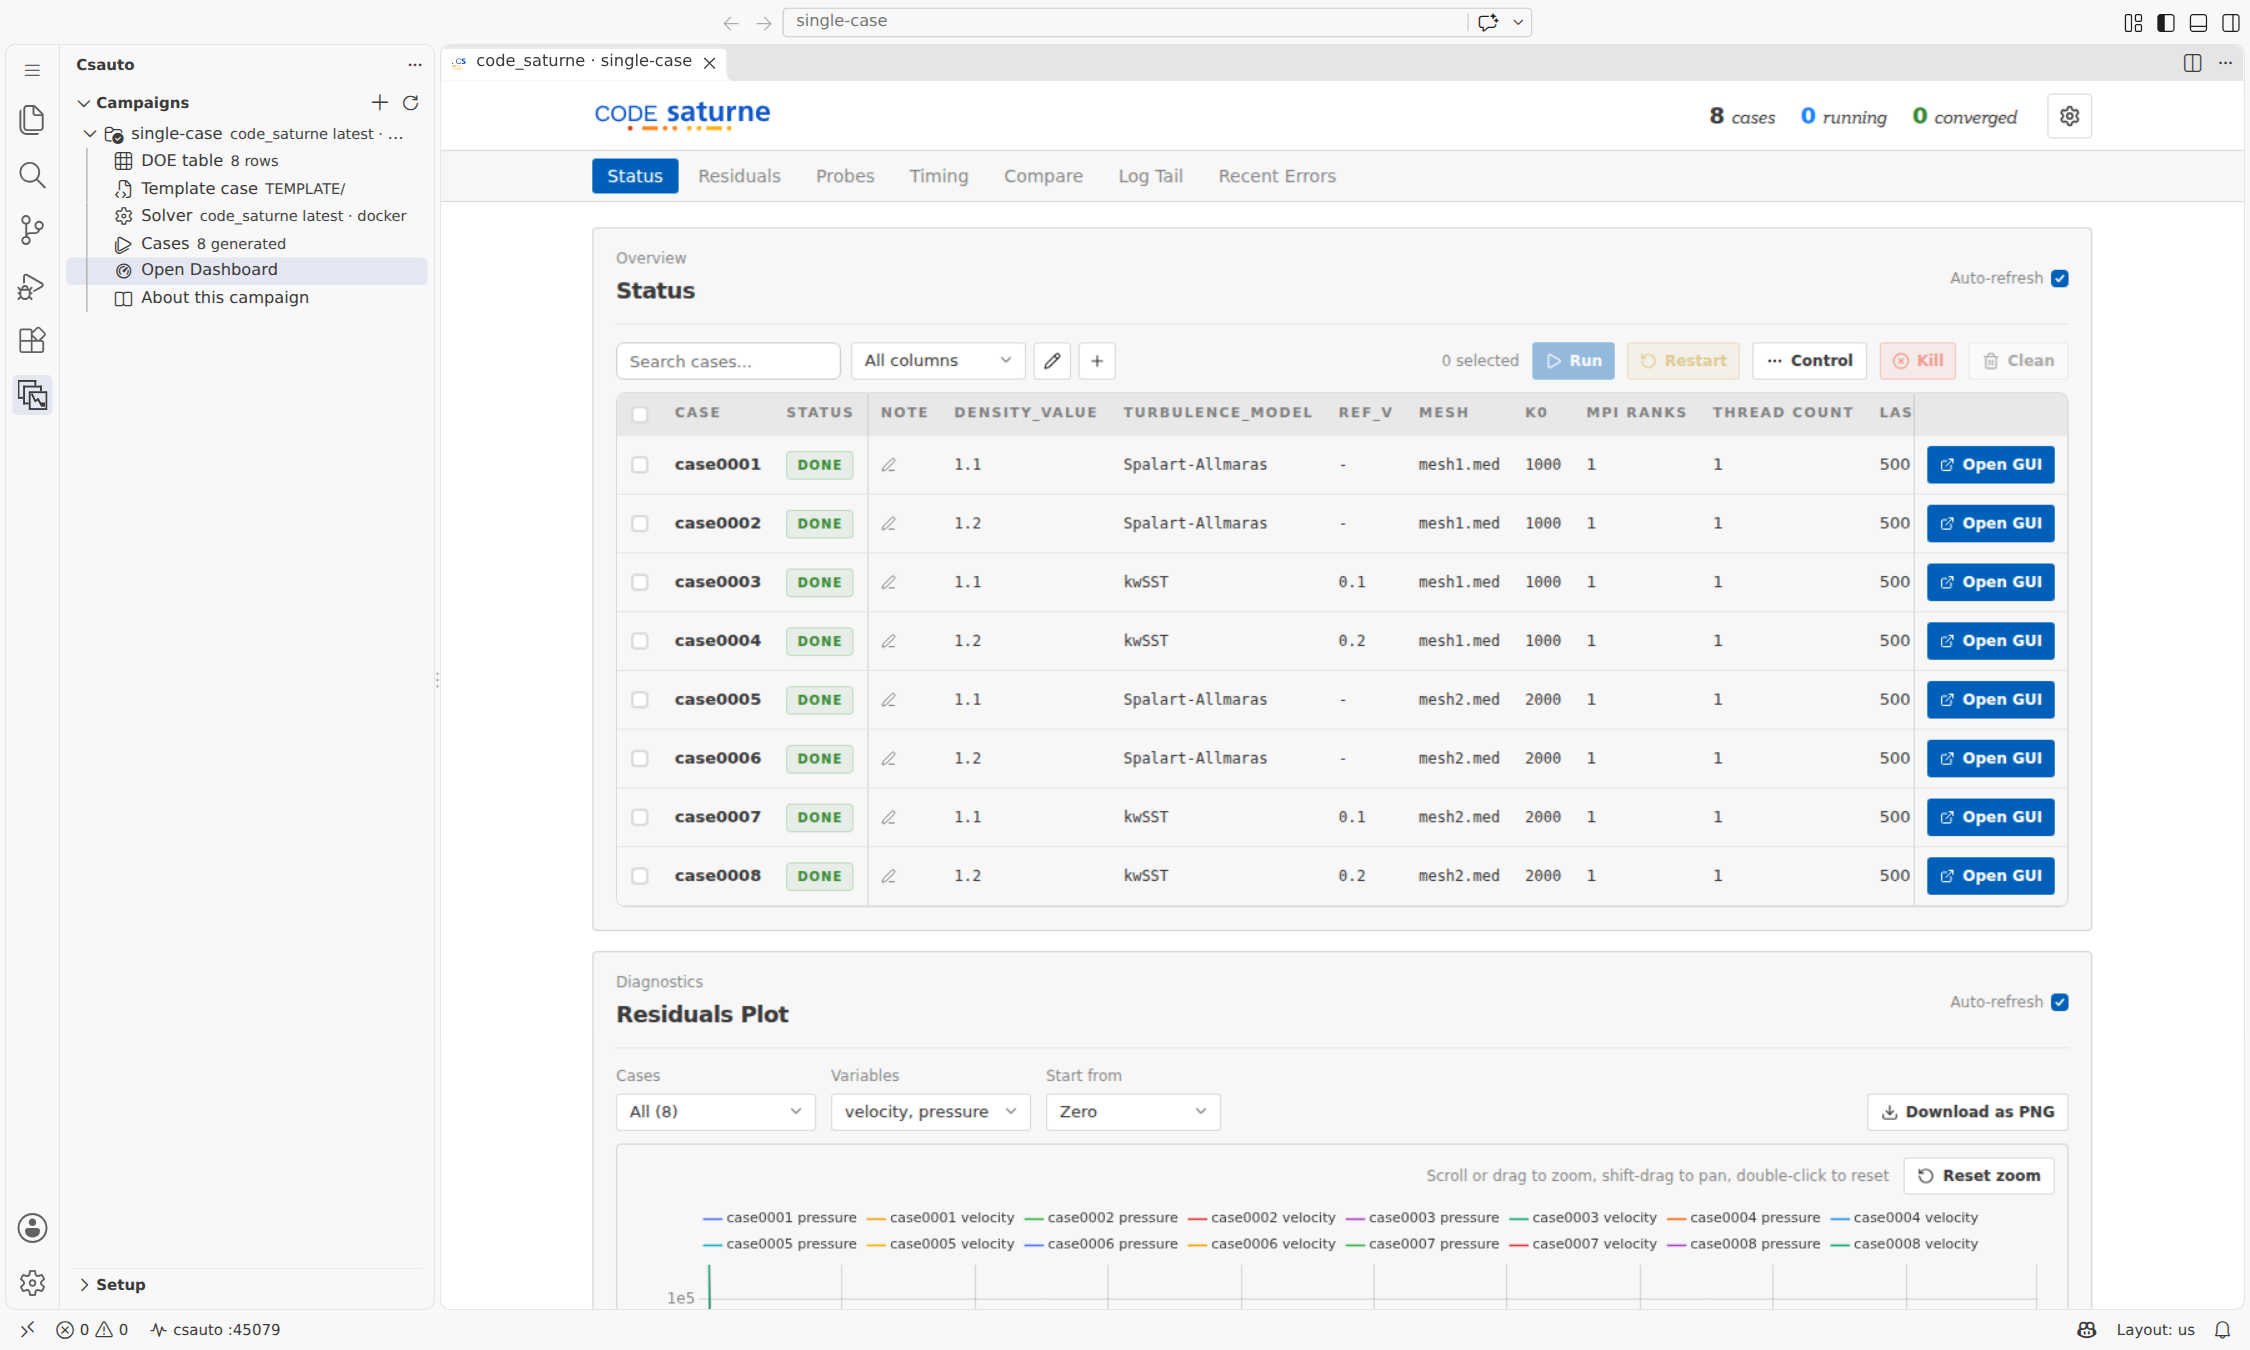2250x1350 pixels.
Task: Open the Explorer files icon in activity bar
Action: (x=32, y=120)
